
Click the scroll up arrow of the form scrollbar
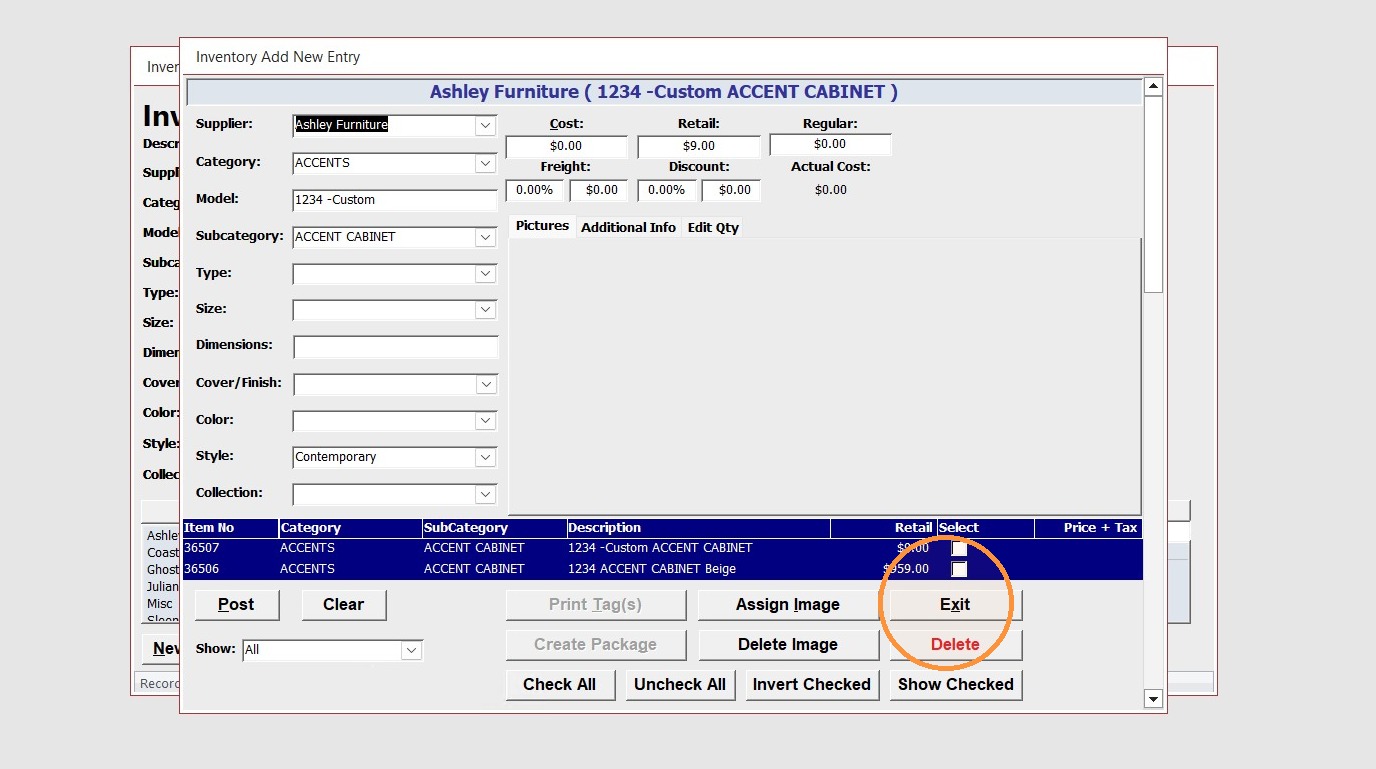pos(1153,87)
